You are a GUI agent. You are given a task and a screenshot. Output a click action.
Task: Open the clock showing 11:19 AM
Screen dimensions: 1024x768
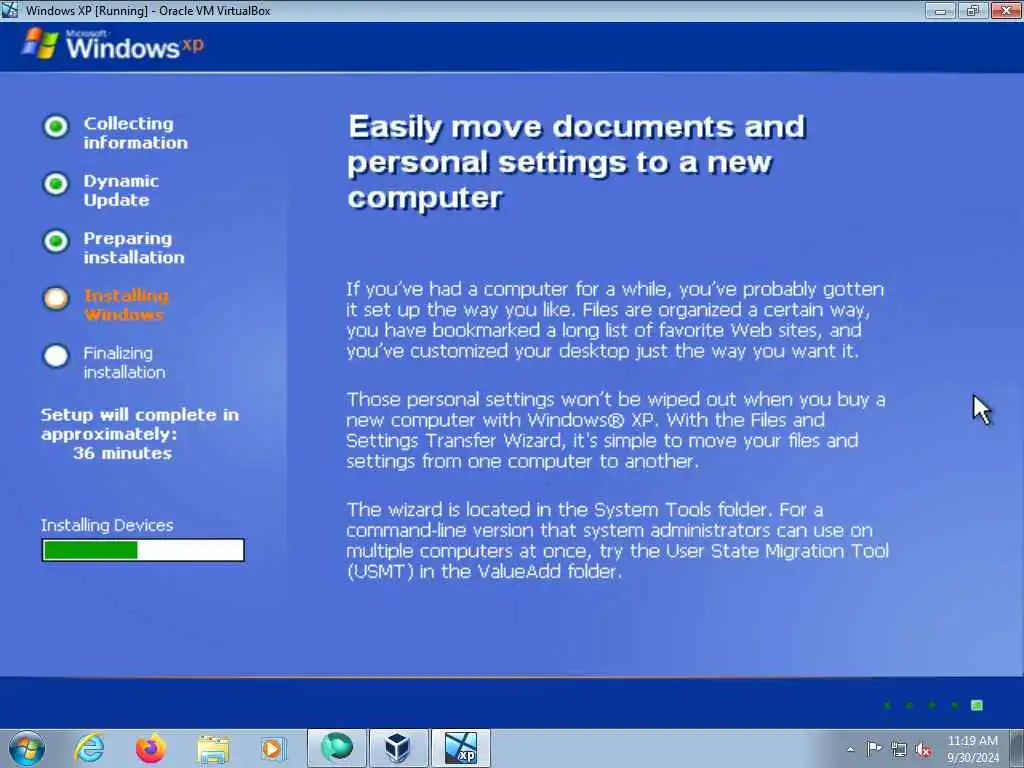coord(973,749)
